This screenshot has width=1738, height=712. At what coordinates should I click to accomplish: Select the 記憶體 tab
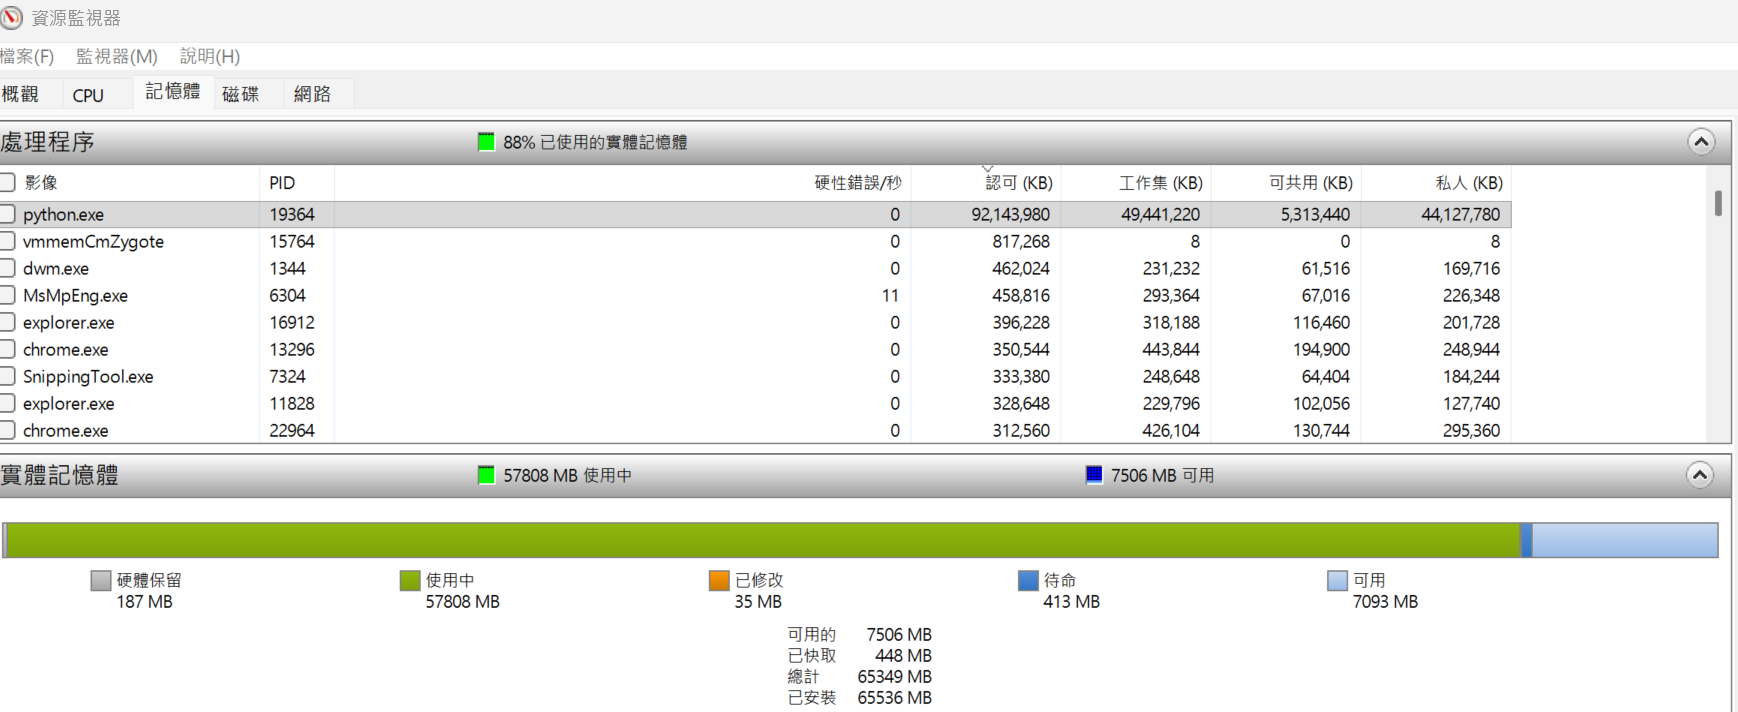(x=173, y=92)
